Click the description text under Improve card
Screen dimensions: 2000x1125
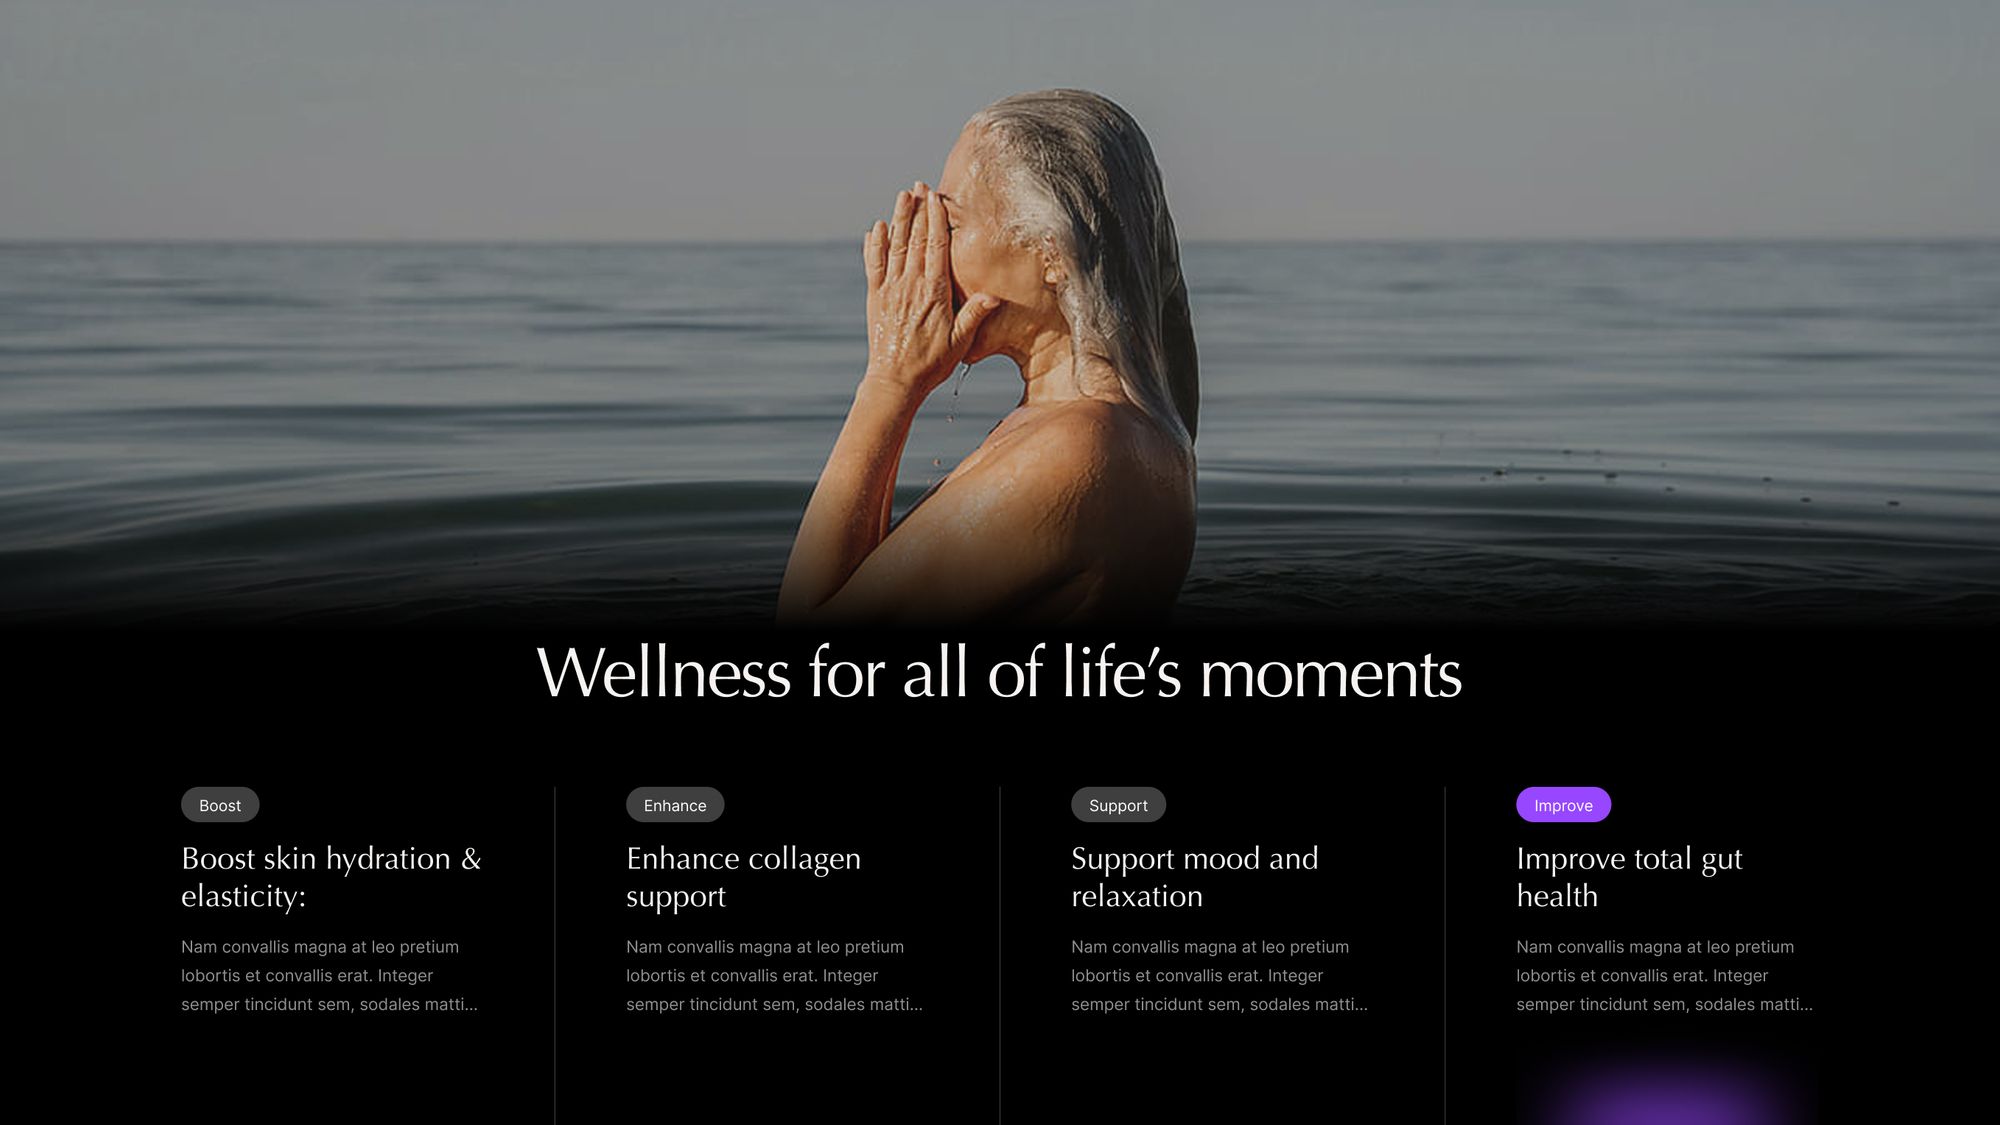tap(1664, 975)
